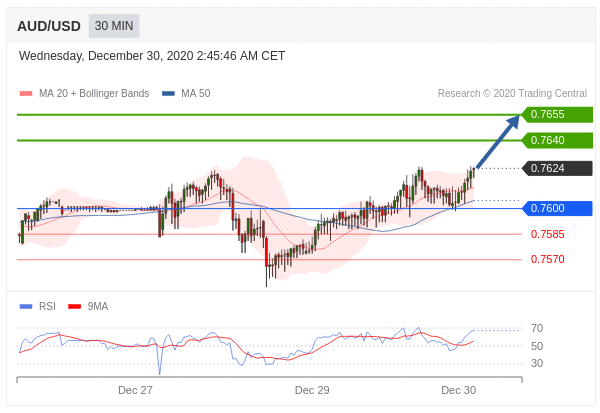
Task: Click the 0.7600 pivot price tag
Action: [558, 208]
